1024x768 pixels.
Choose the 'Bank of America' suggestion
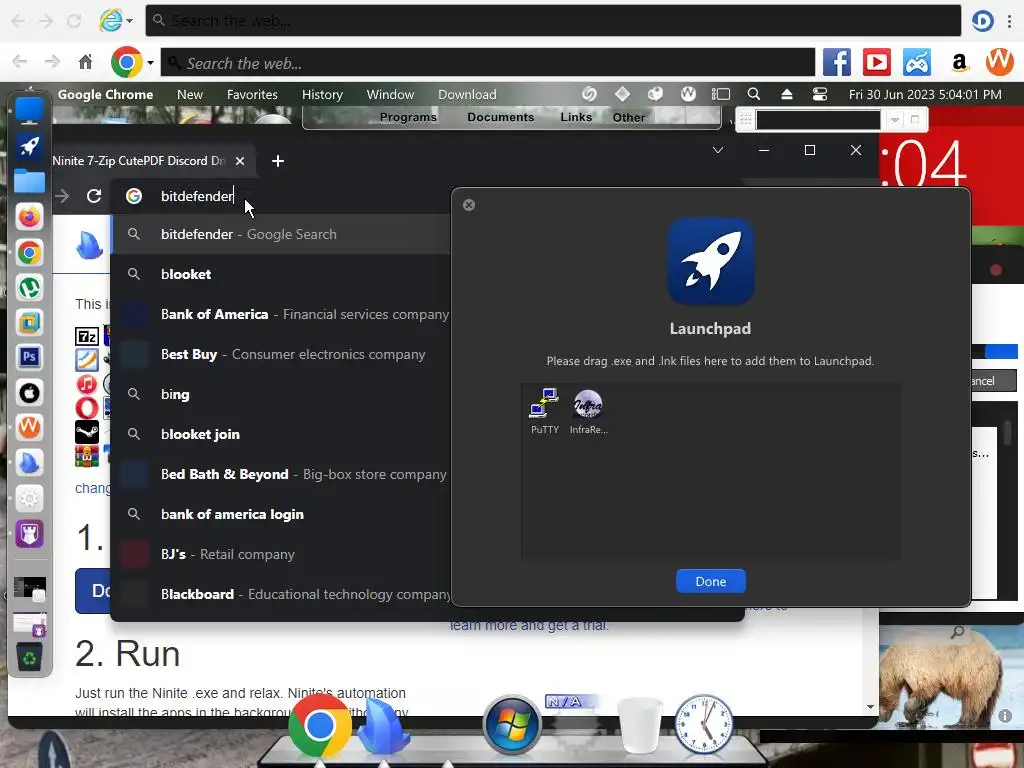click(x=281, y=314)
